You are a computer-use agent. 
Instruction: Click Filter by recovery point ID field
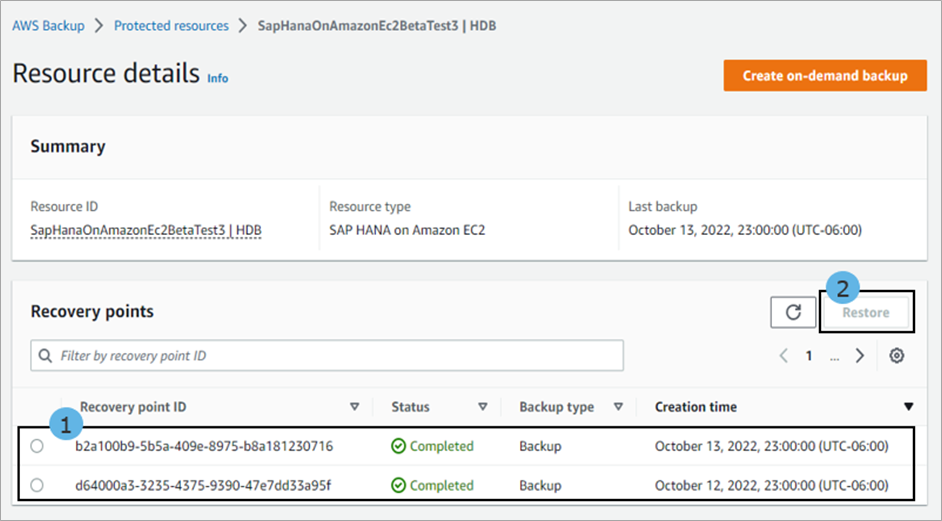pyautogui.click(x=327, y=356)
